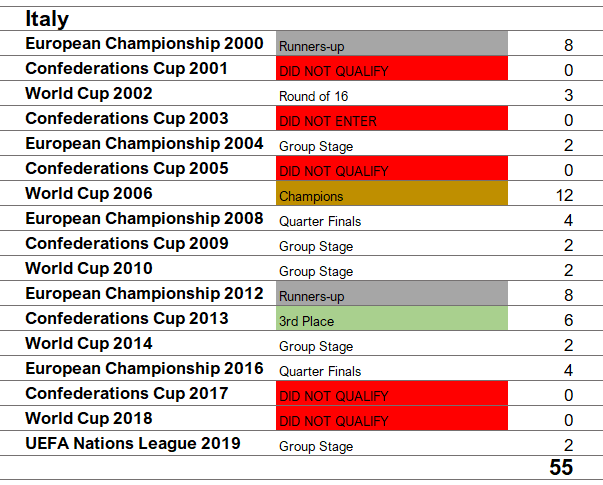This screenshot has height=485, width=603.
Task: Select the Italy heading cell
Action: (47, 18)
